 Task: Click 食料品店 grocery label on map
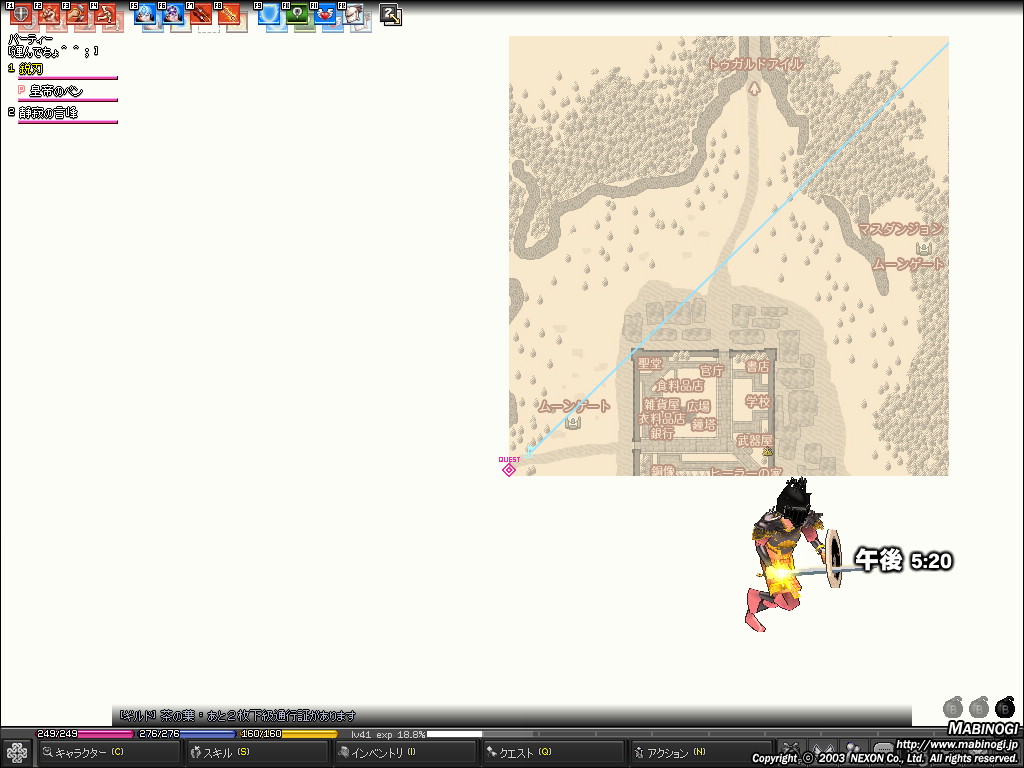679,386
